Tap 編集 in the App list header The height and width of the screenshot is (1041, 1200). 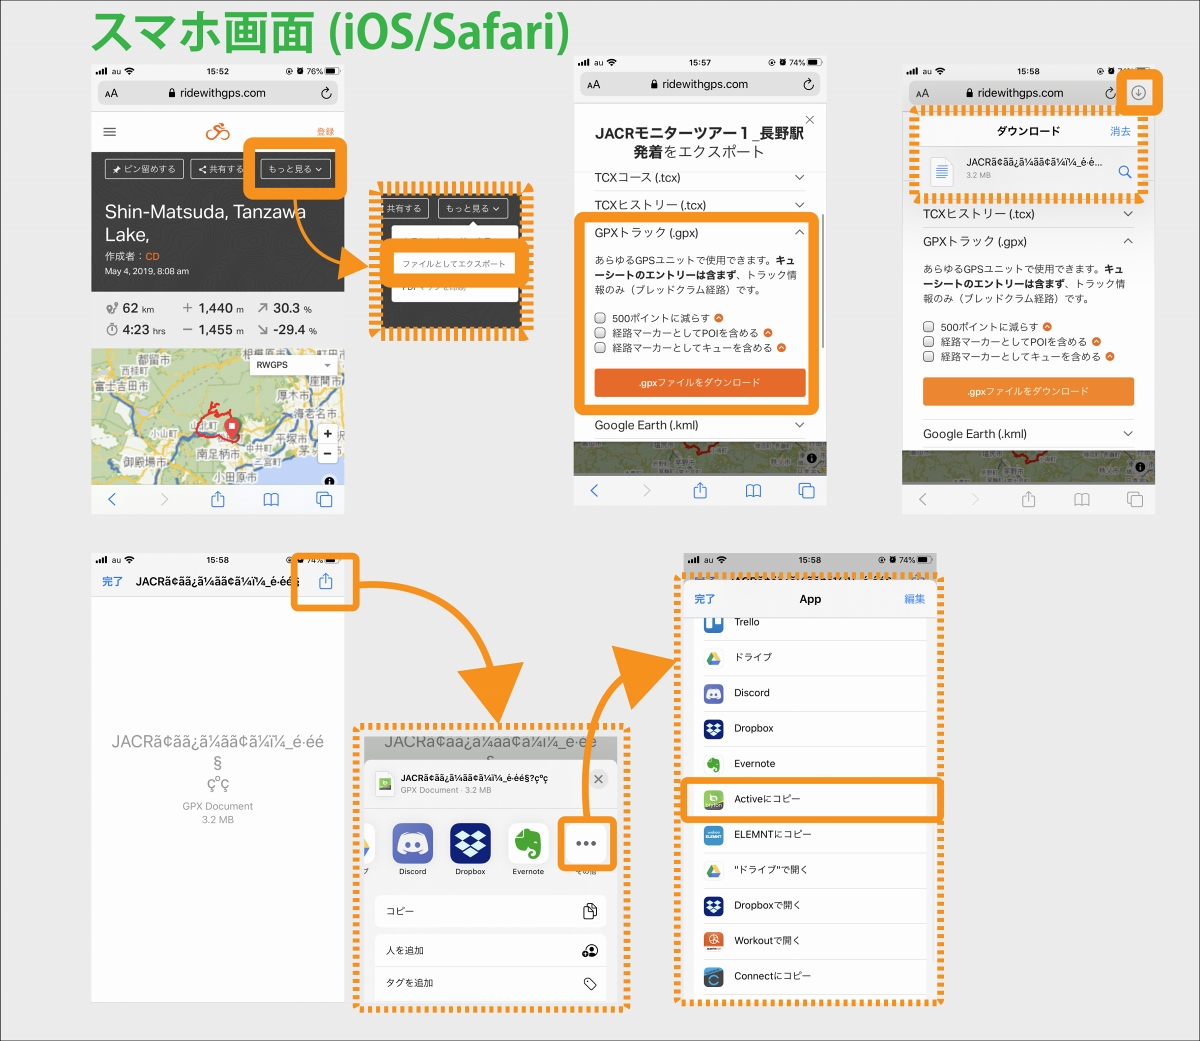coord(914,599)
